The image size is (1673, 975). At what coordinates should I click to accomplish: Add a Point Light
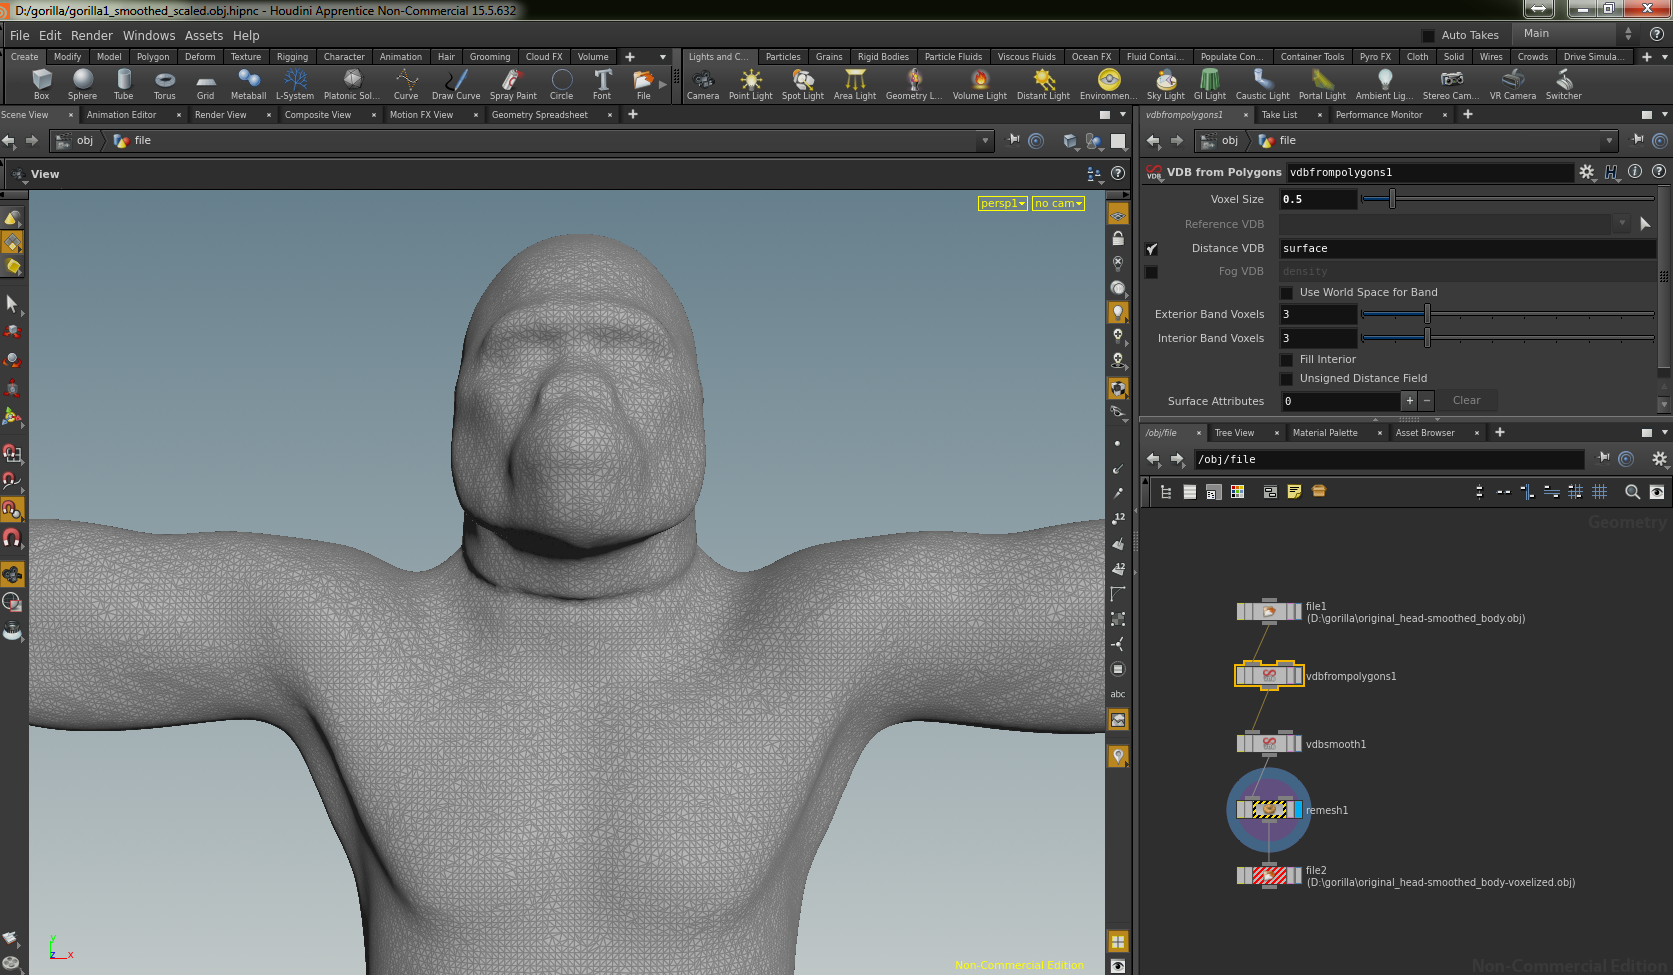tap(750, 84)
